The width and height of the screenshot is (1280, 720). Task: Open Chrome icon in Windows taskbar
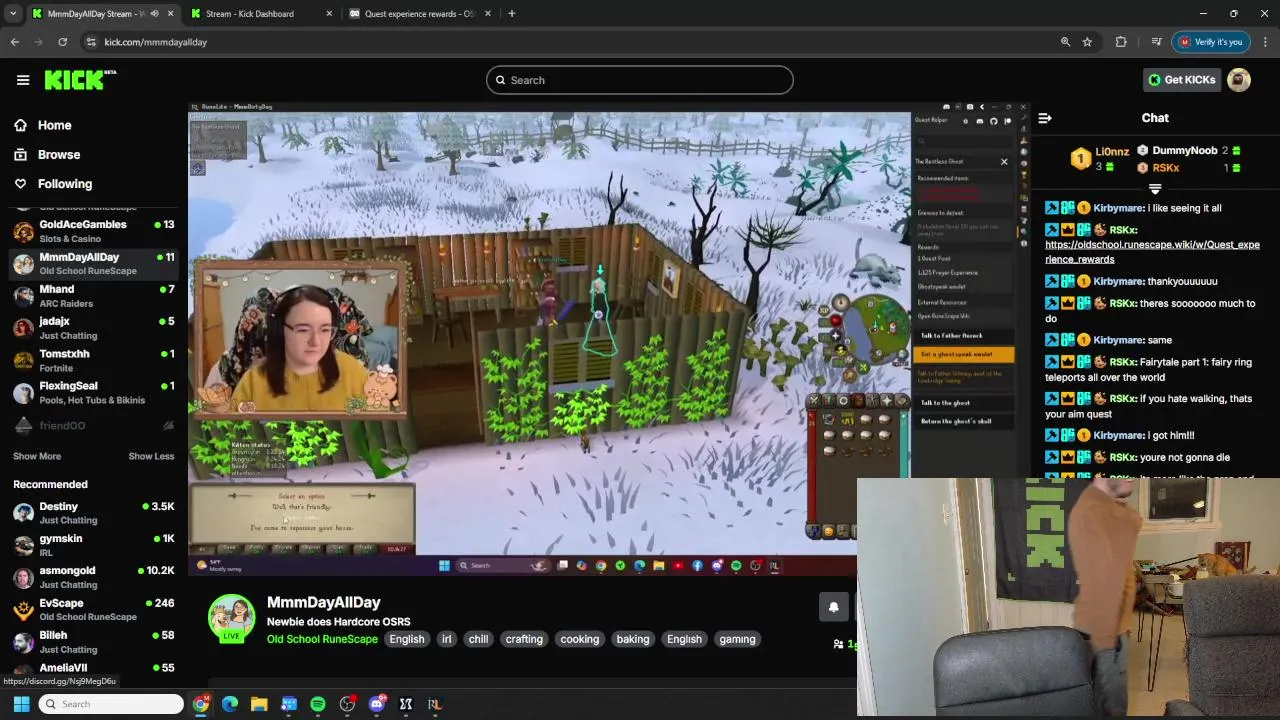pos(201,704)
